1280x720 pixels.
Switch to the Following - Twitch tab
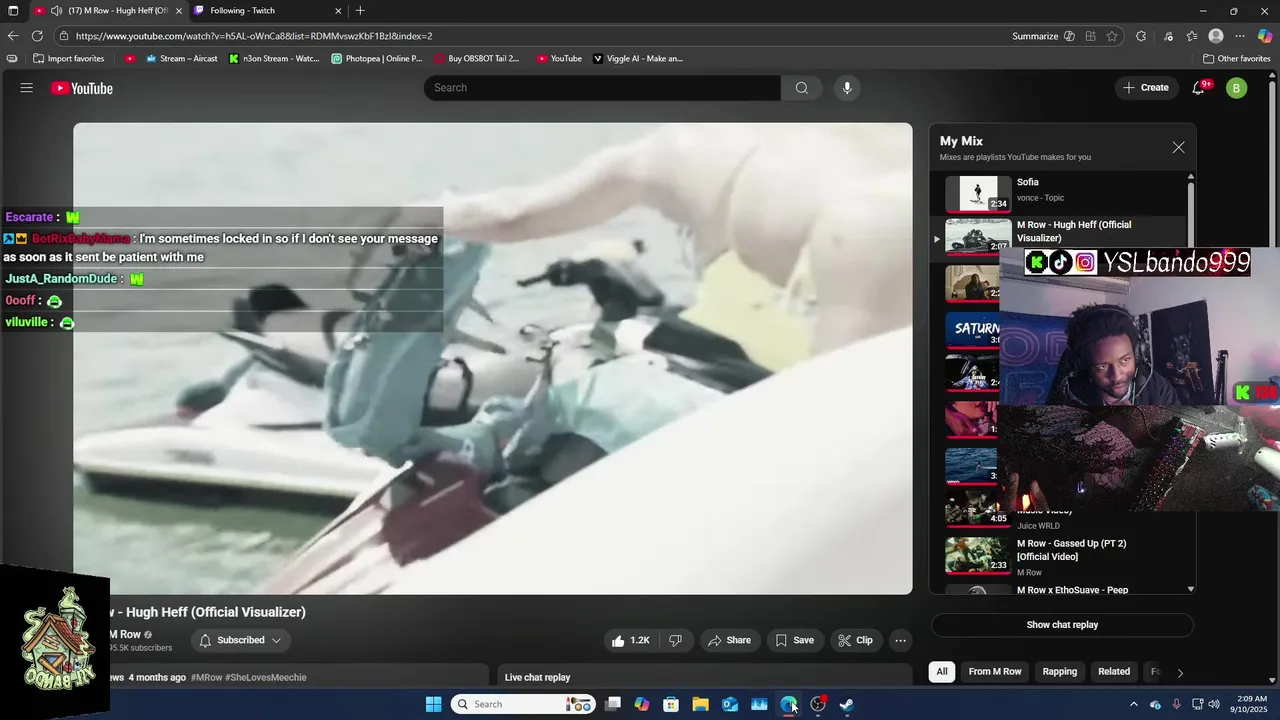pyautogui.click(x=266, y=11)
